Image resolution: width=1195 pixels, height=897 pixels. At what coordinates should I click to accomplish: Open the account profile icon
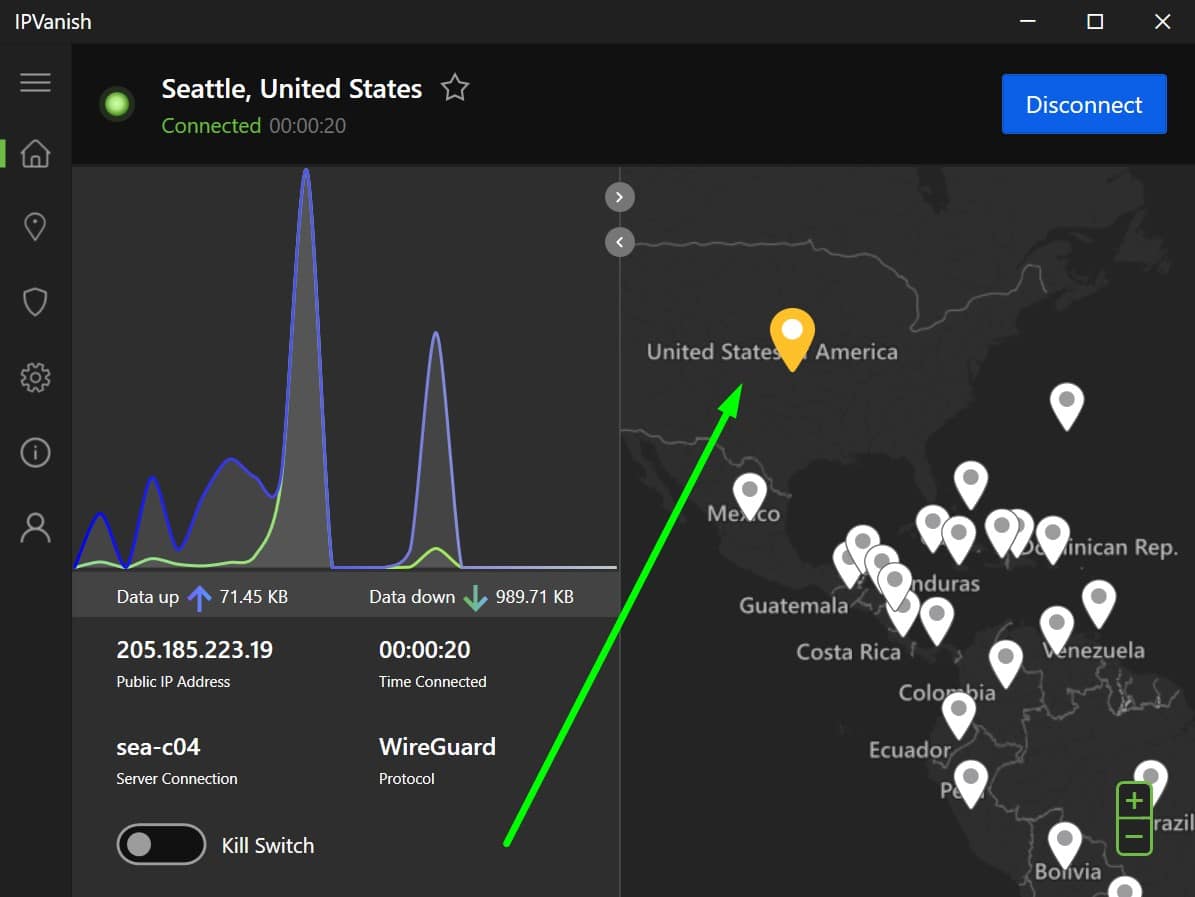pyautogui.click(x=35, y=527)
